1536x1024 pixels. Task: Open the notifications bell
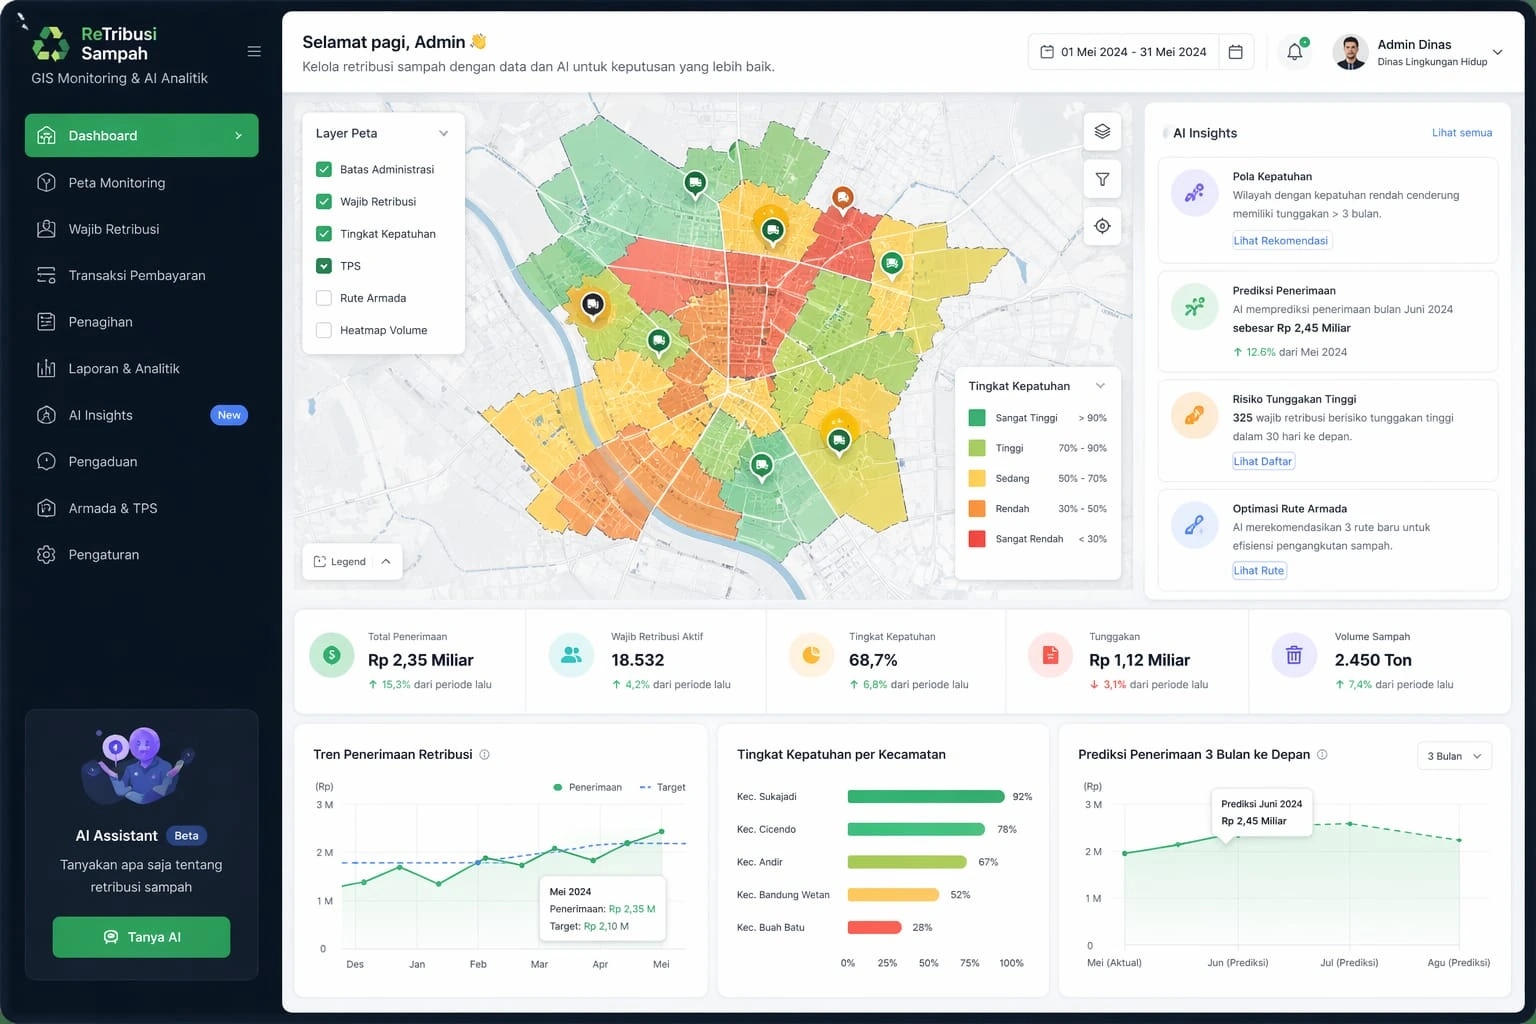pos(1294,51)
